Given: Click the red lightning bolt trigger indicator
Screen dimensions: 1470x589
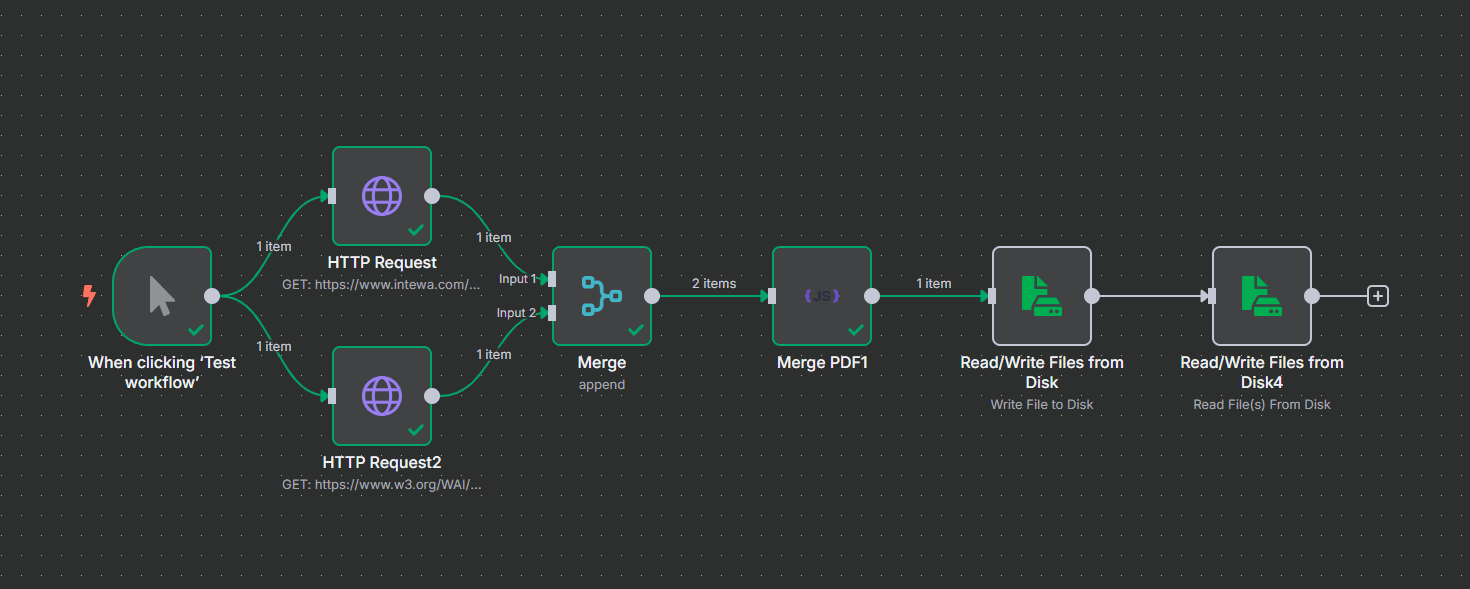Looking at the screenshot, I should [90, 295].
